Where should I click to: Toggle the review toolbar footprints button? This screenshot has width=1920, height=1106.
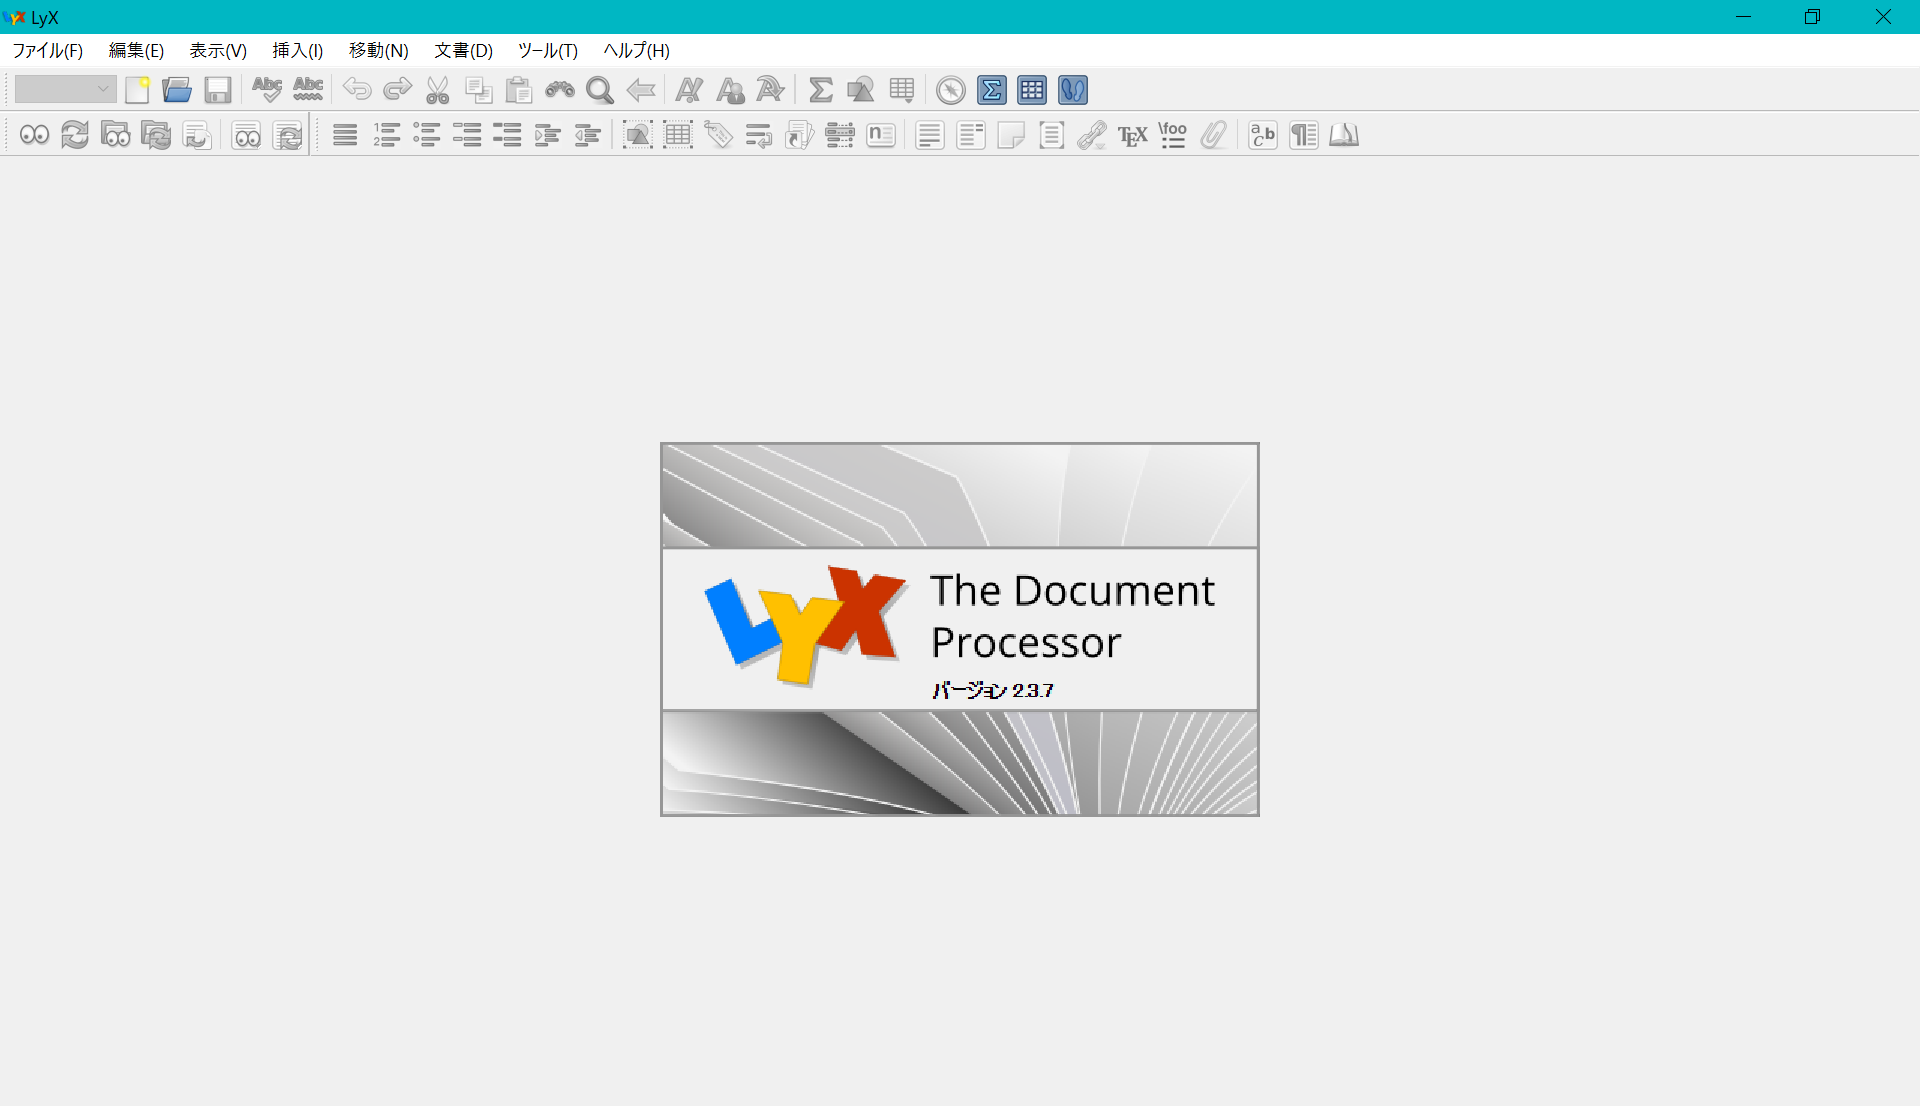coord(1072,90)
